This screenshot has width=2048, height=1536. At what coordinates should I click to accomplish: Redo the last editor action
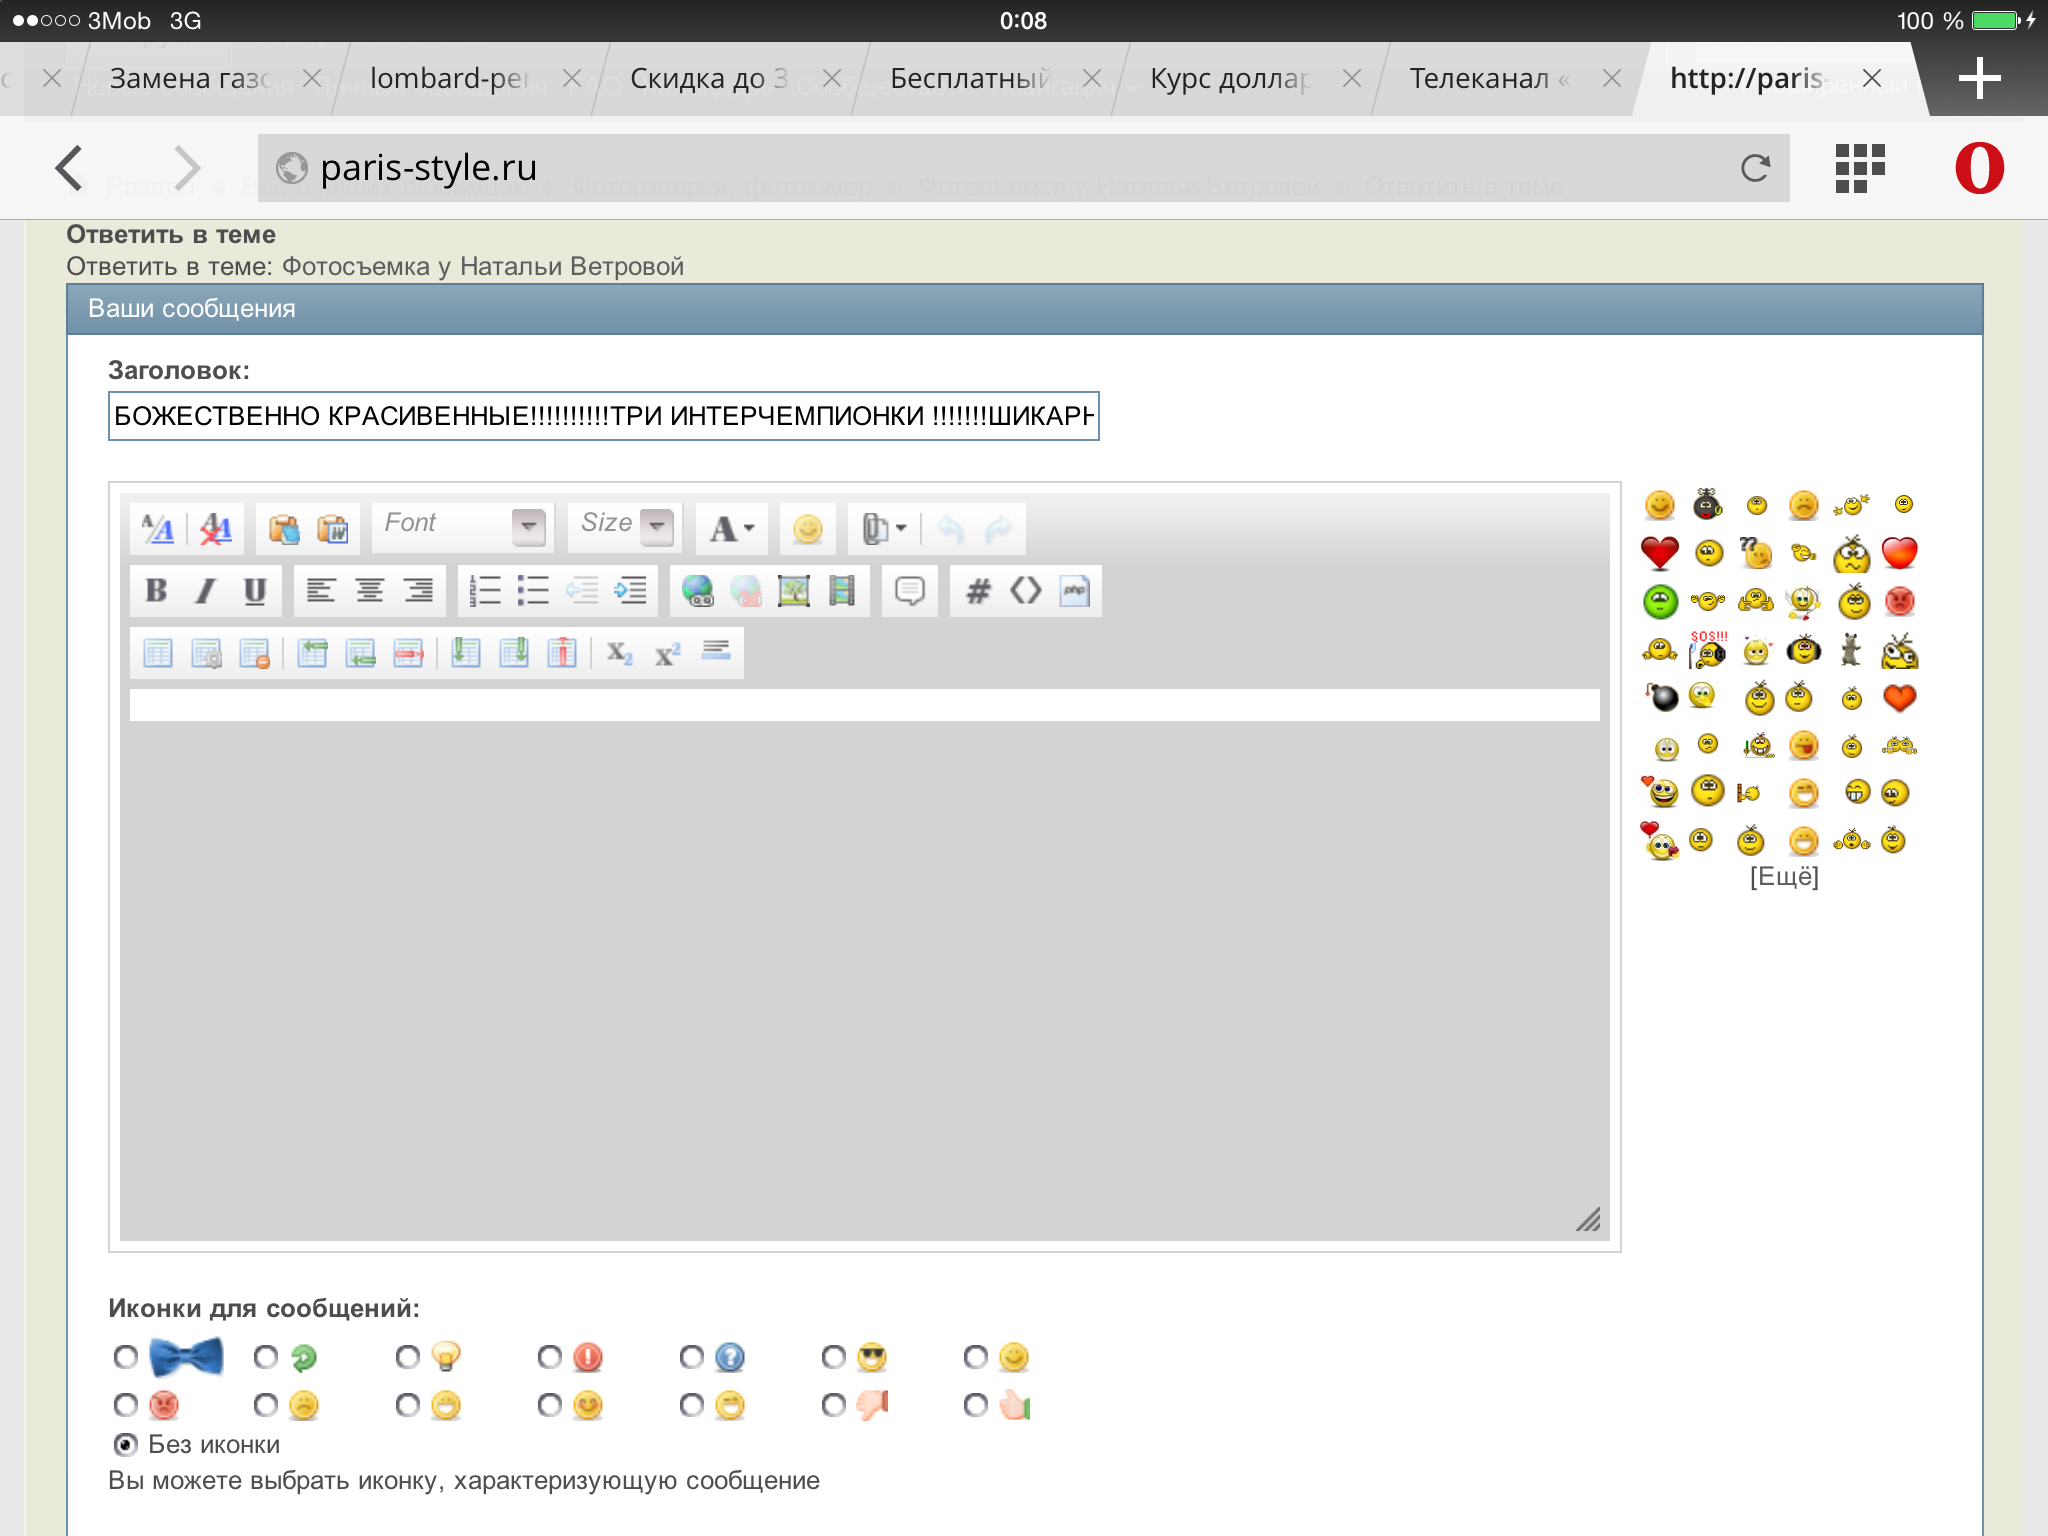coord(998,529)
